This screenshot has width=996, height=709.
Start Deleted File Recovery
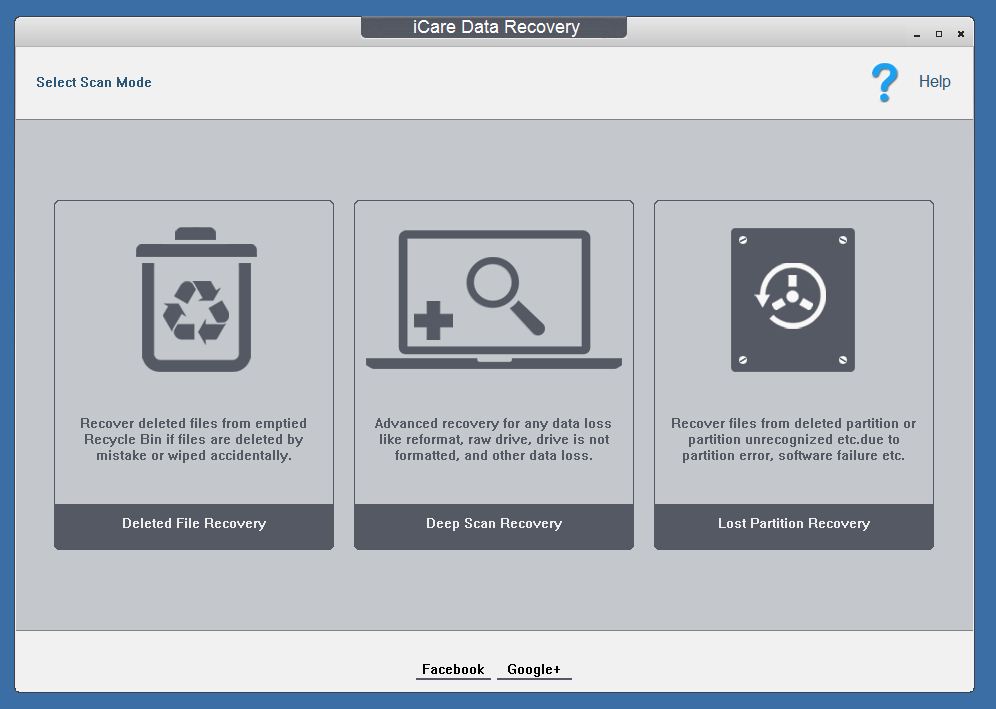194,527
